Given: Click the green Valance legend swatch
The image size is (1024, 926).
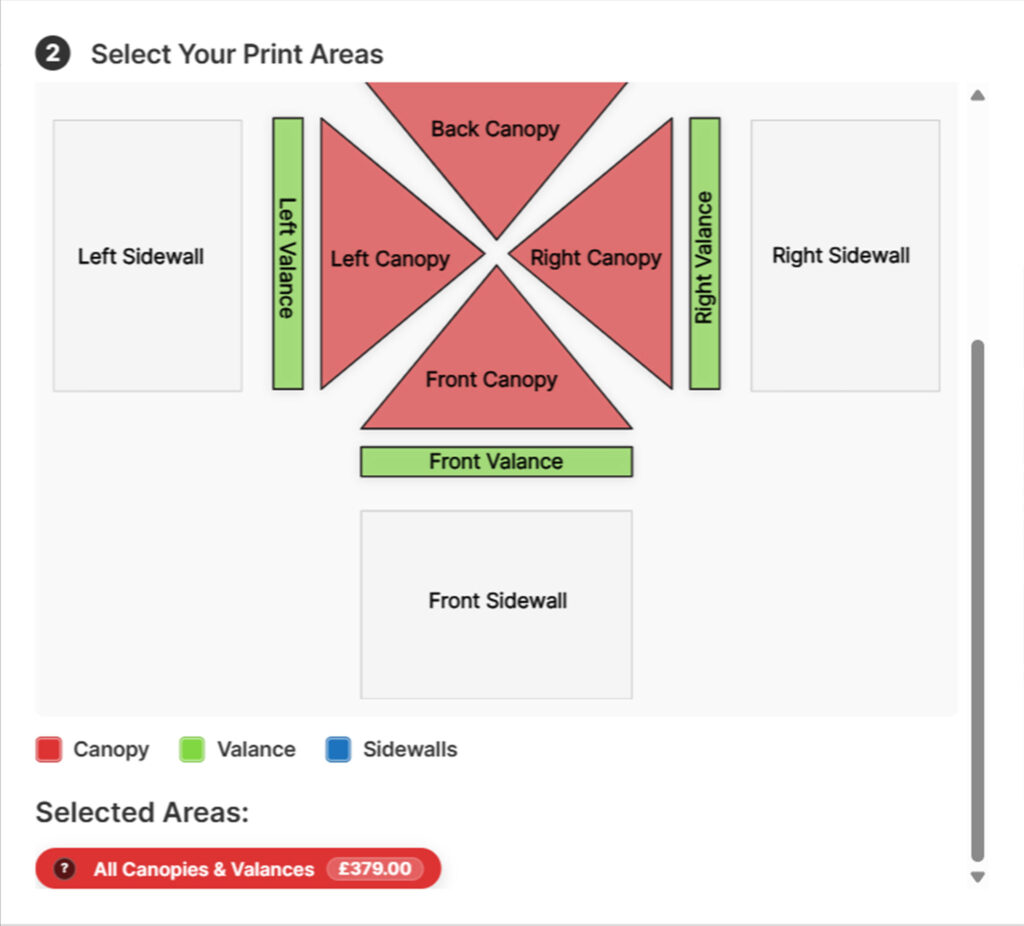Looking at the screenshot, I should 192,750.
